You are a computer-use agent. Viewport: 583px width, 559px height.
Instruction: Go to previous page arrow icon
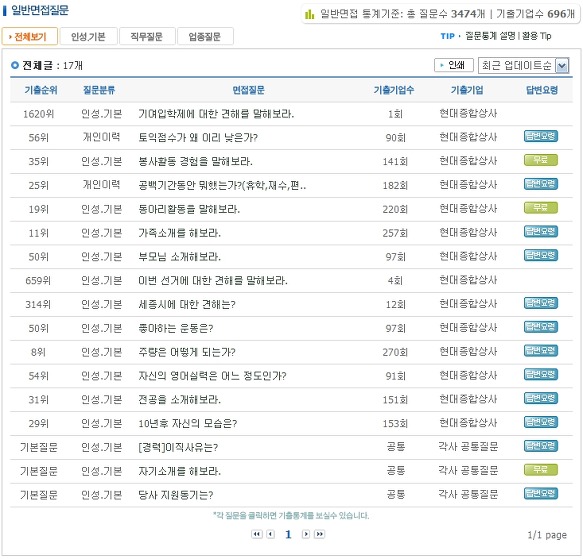[x=271, y=534]
